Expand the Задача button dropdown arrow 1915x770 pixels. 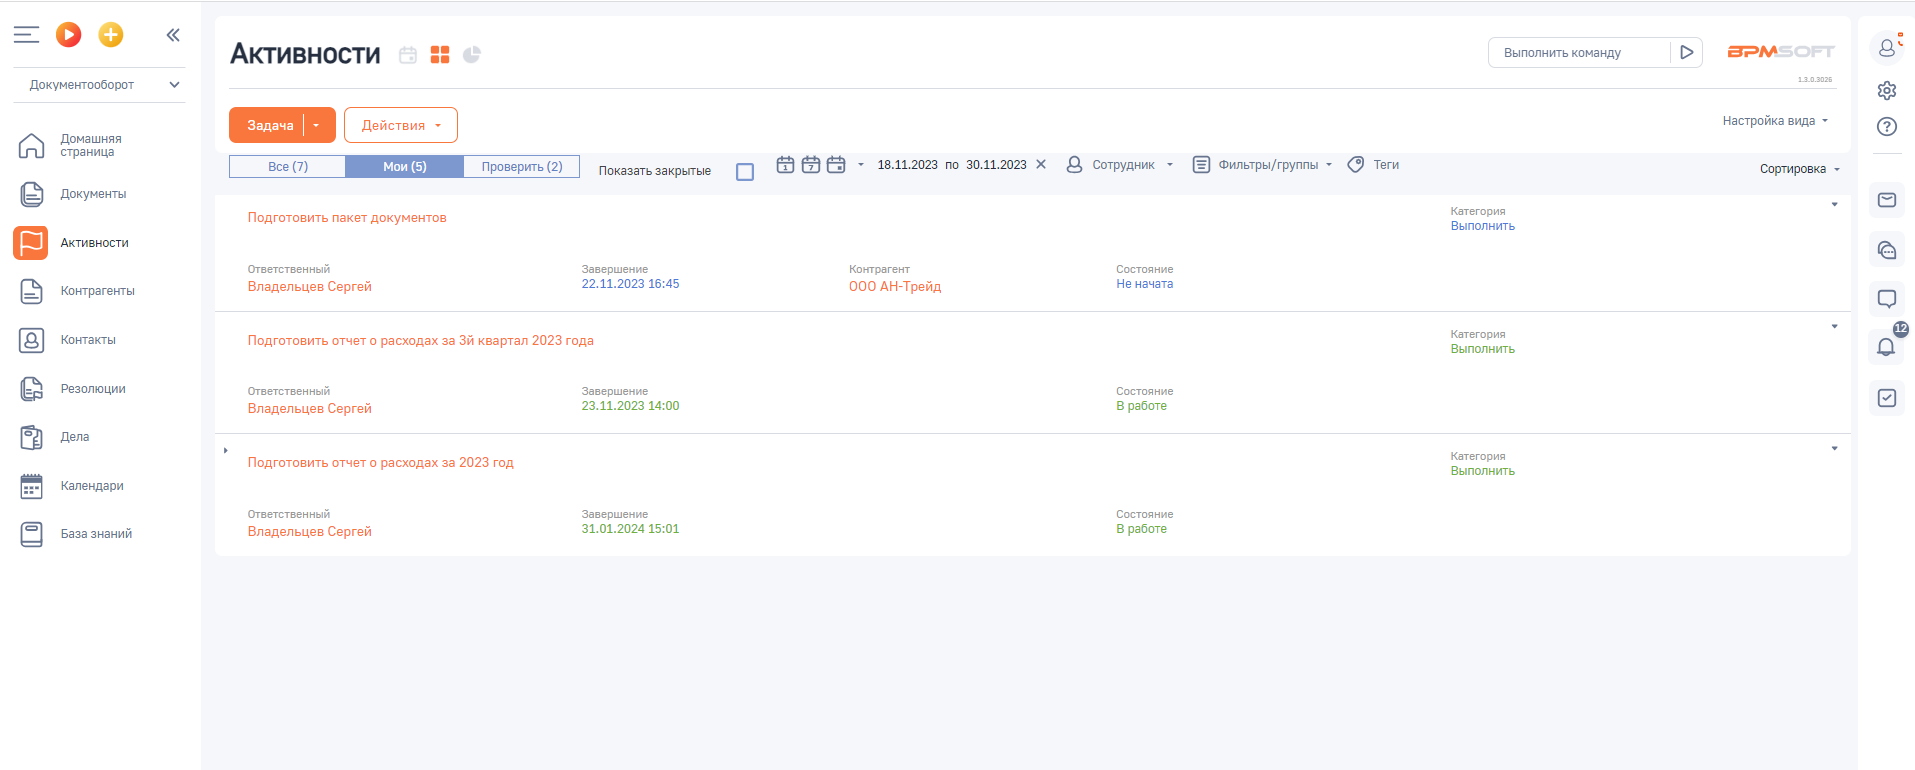click(x=317, y=125)
